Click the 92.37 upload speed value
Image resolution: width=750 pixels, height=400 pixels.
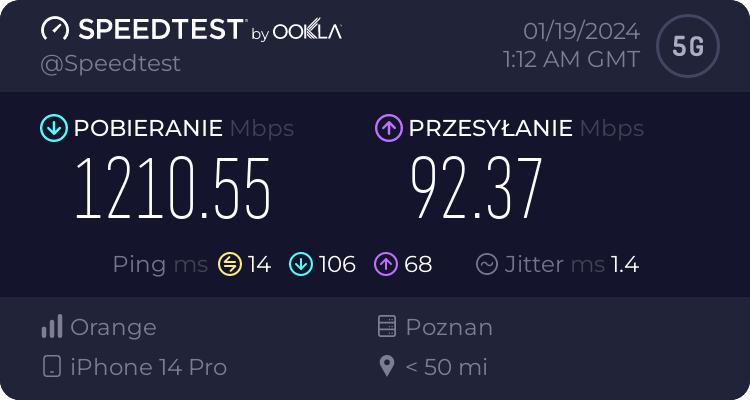click(476, 188)
